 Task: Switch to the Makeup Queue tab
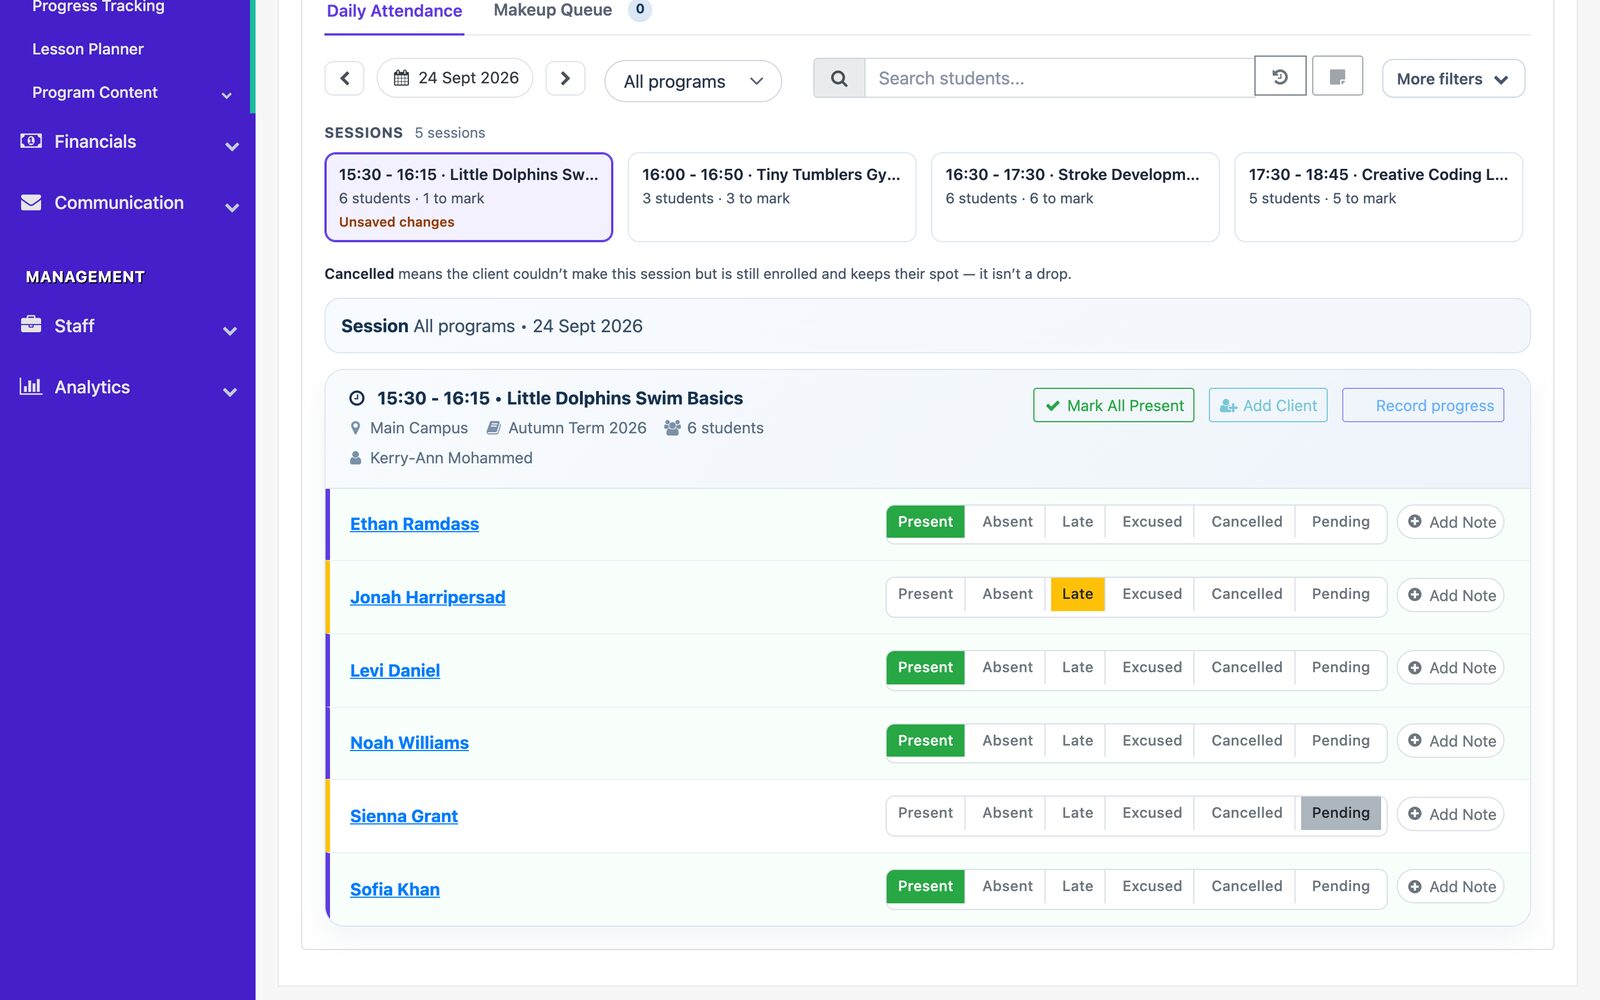[x=571, y=11]
